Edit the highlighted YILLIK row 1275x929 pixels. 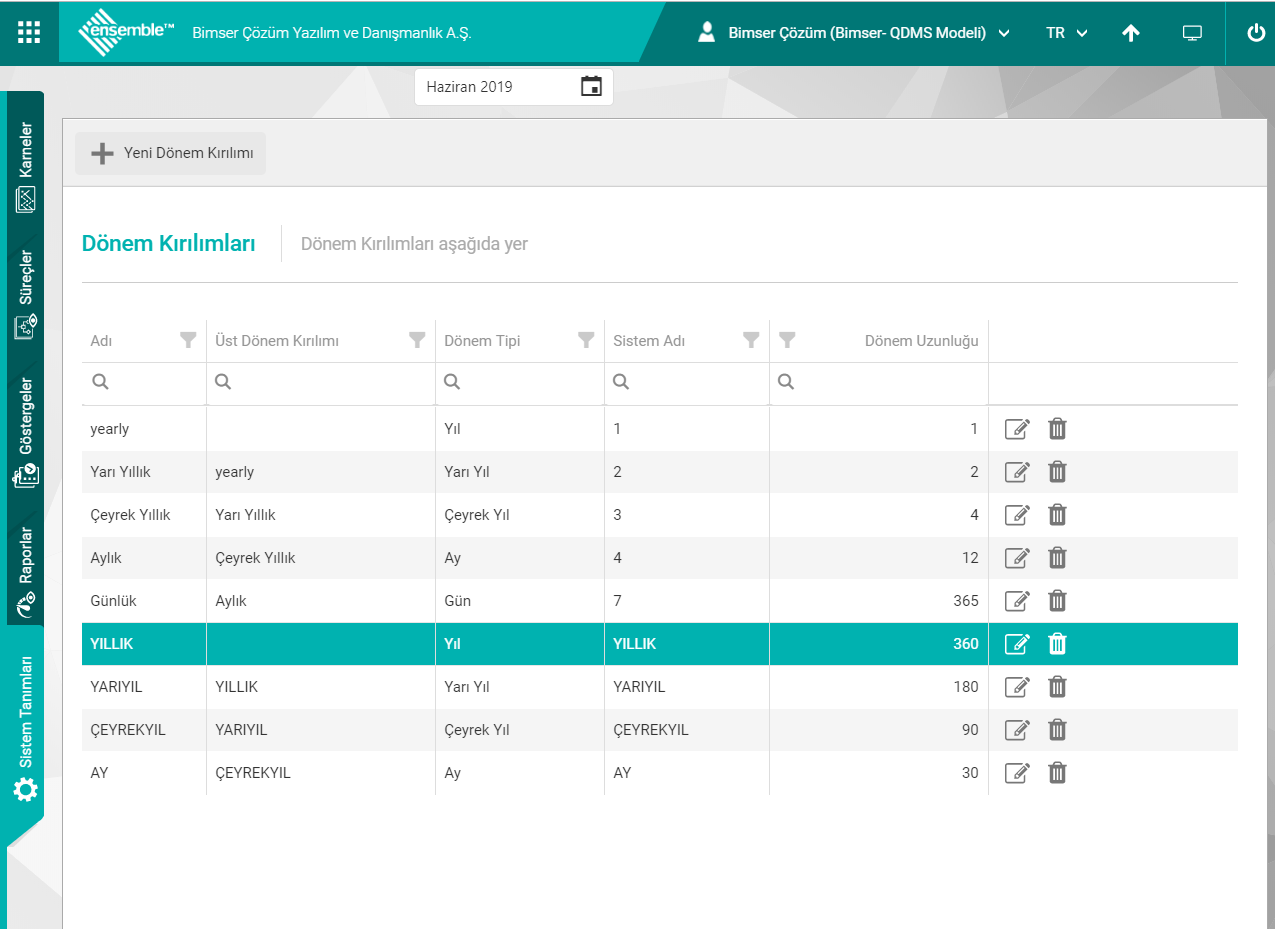1016,644
